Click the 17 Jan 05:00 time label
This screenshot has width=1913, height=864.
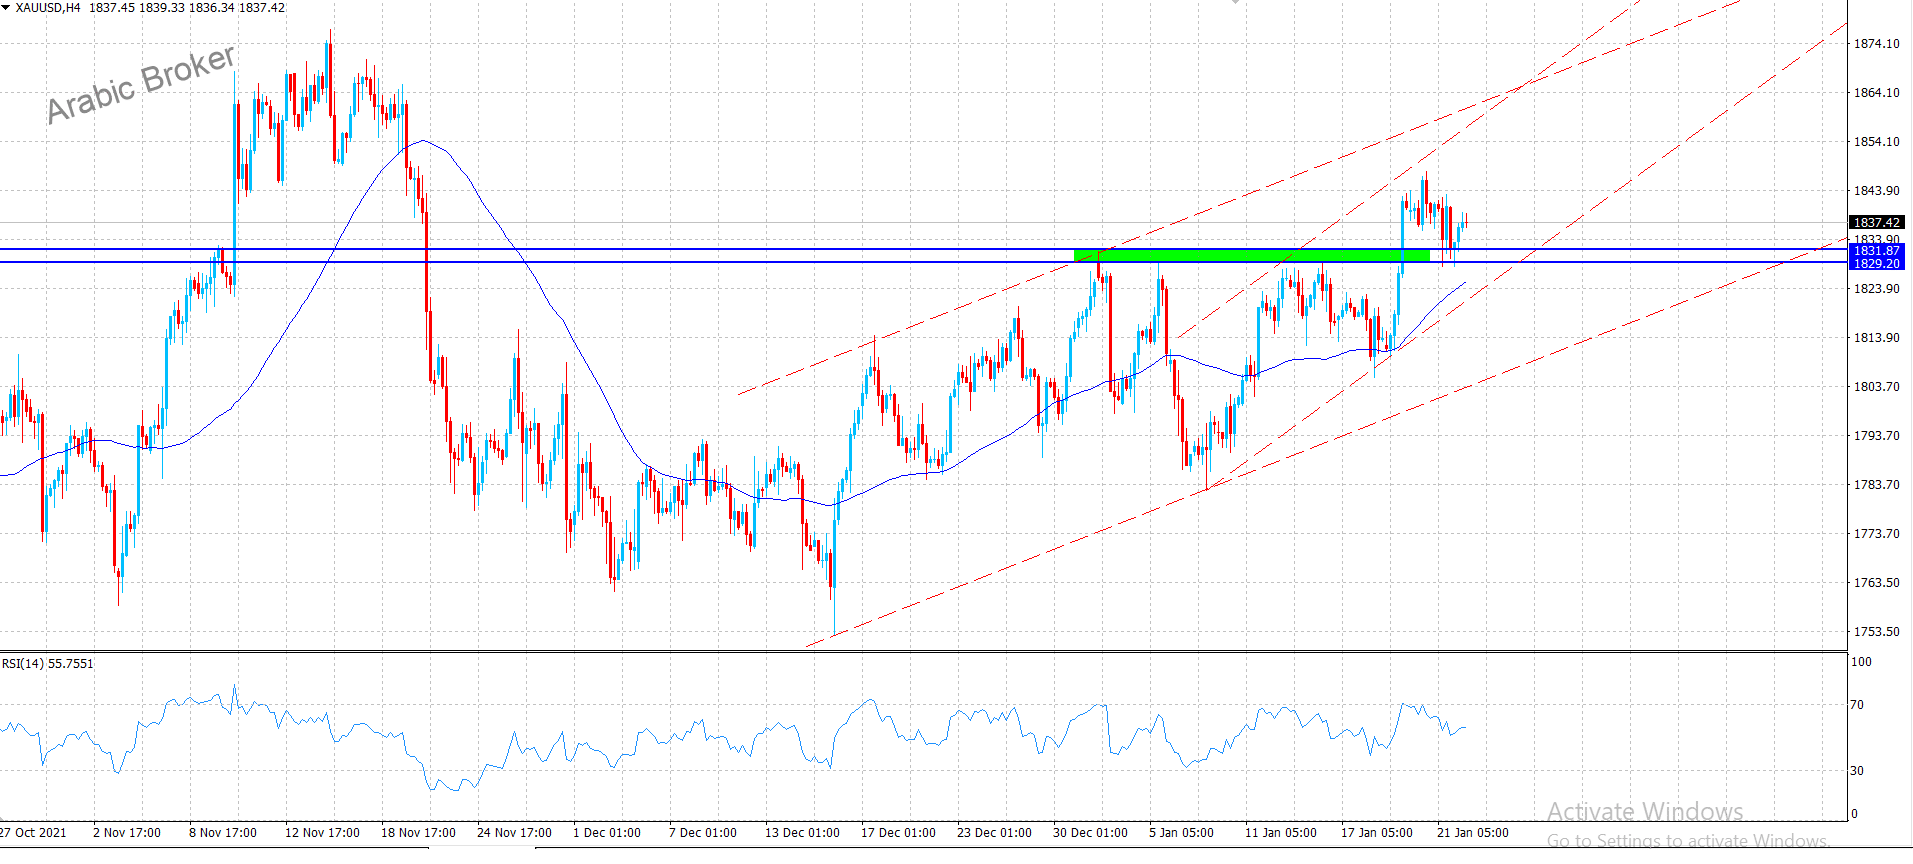click(1376, 833)
